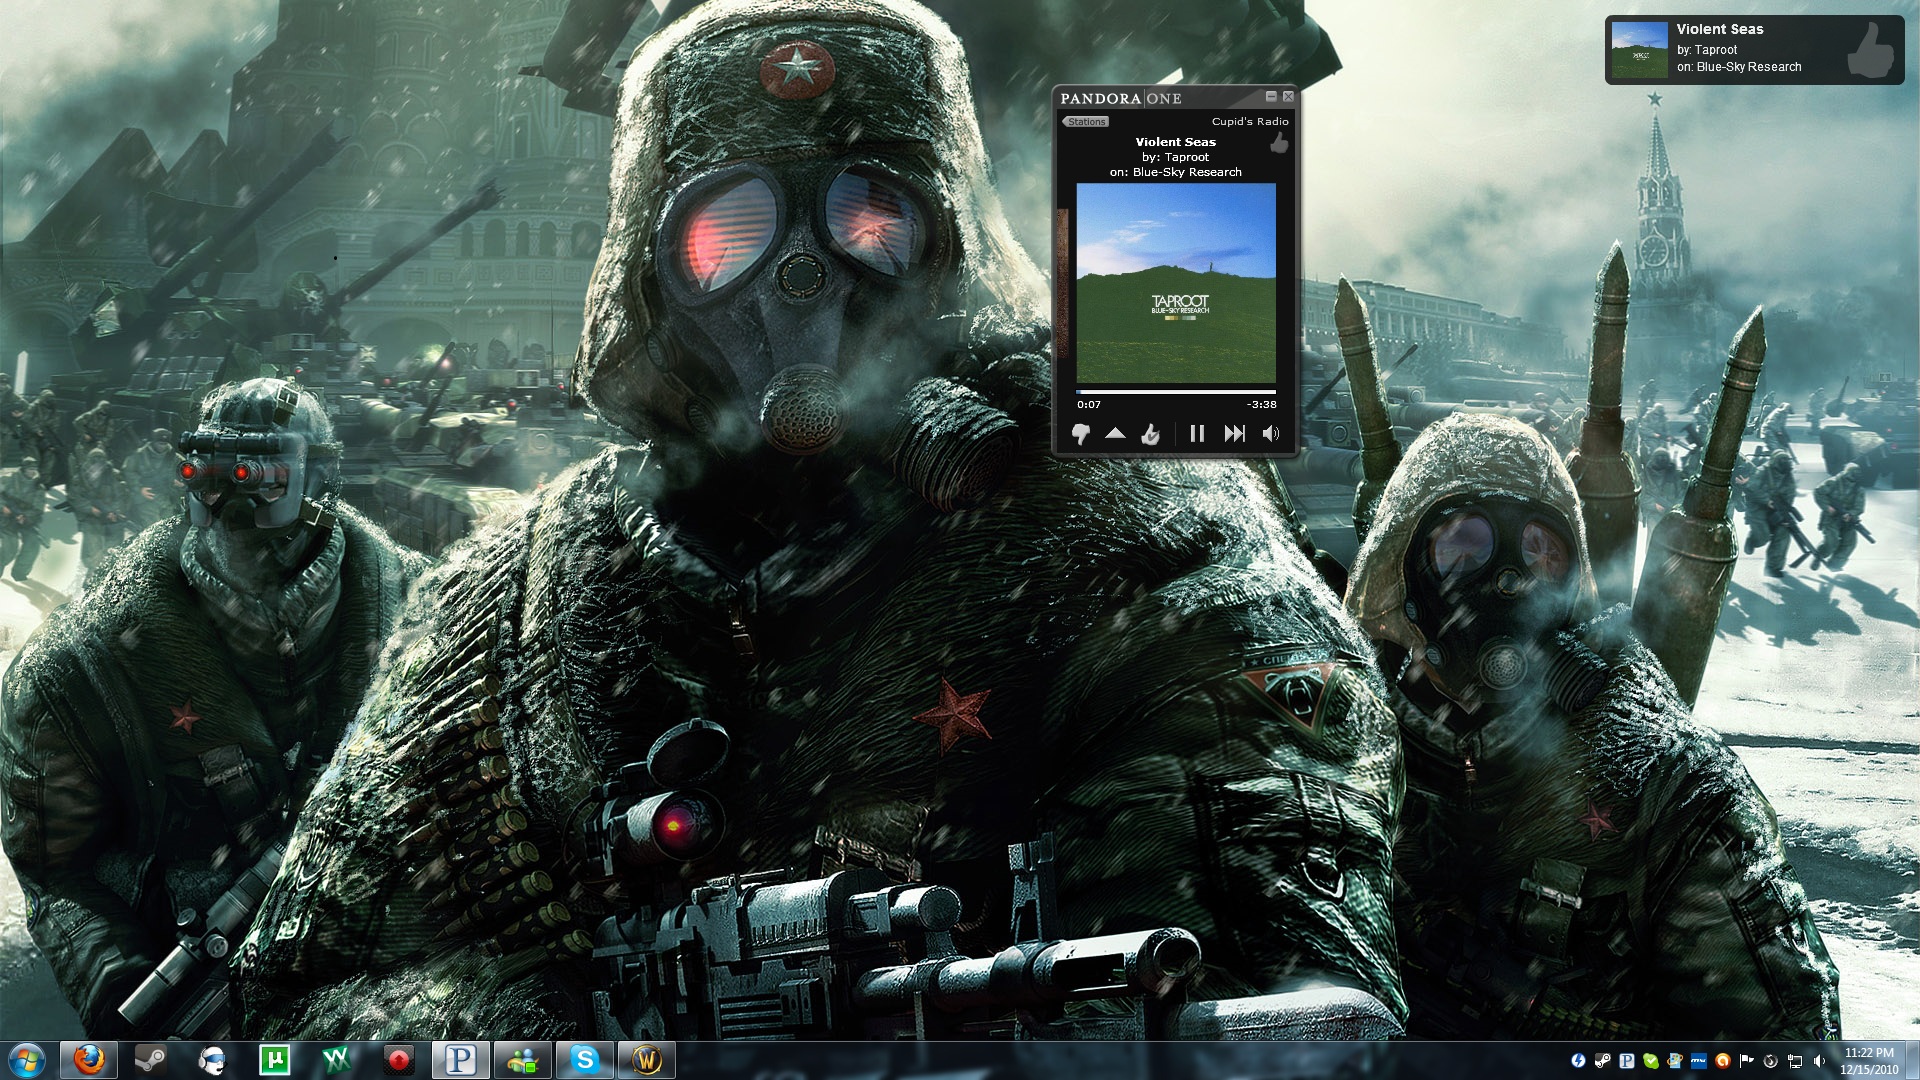
Task: Switch to Pandora via taskbar button
Action: (461, 1060)
